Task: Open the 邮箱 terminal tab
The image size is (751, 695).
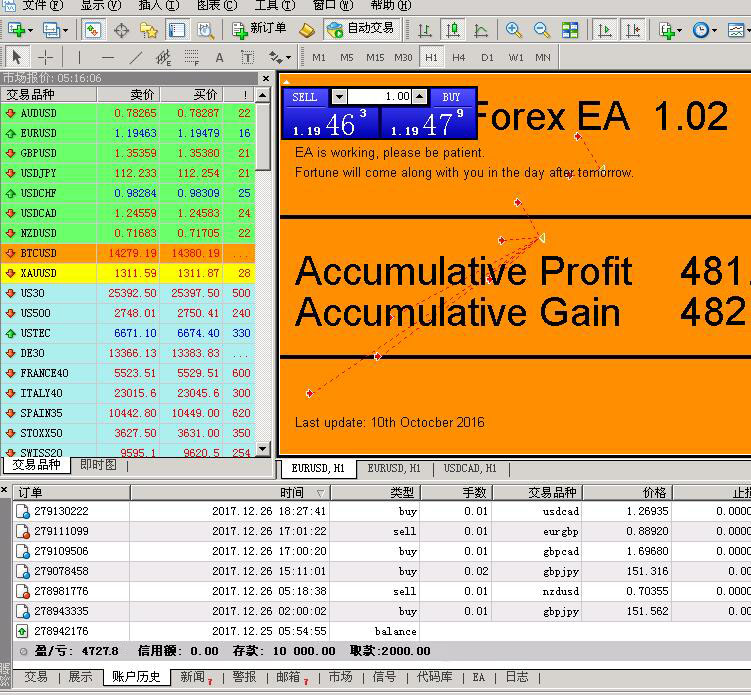Action: [x=291, y=677]
